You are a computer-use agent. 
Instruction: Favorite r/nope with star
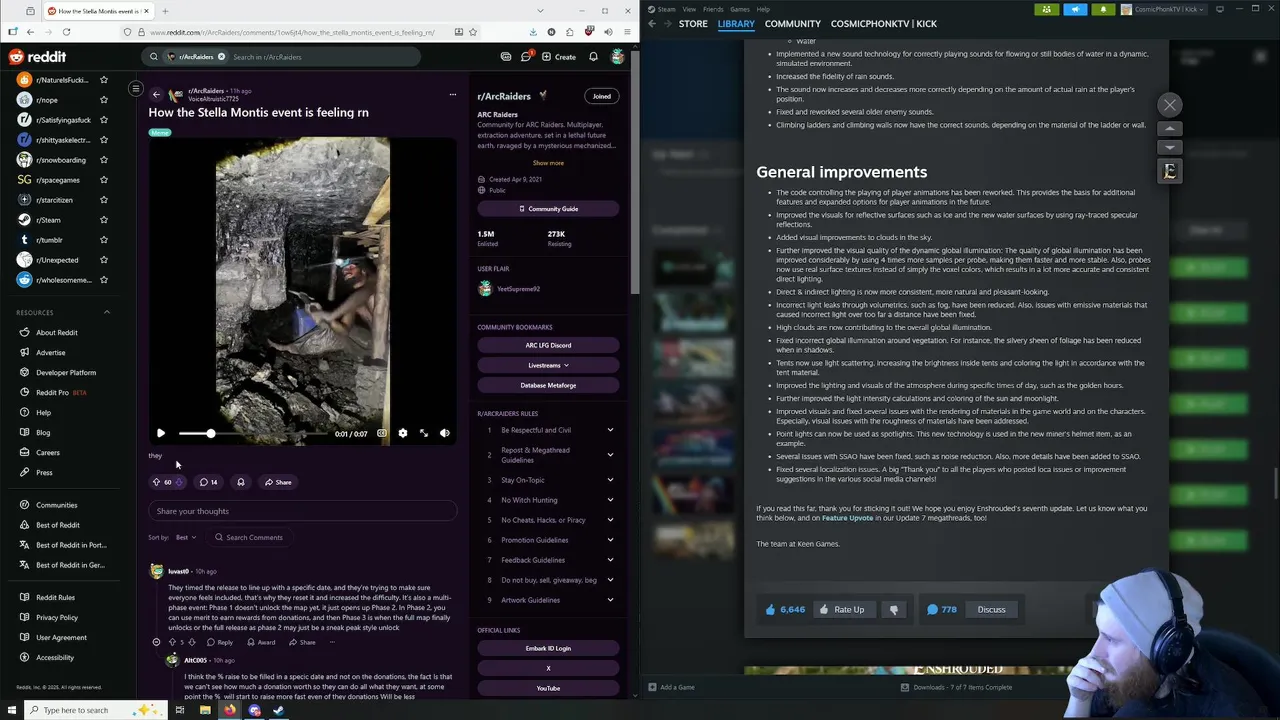point(103,100)
